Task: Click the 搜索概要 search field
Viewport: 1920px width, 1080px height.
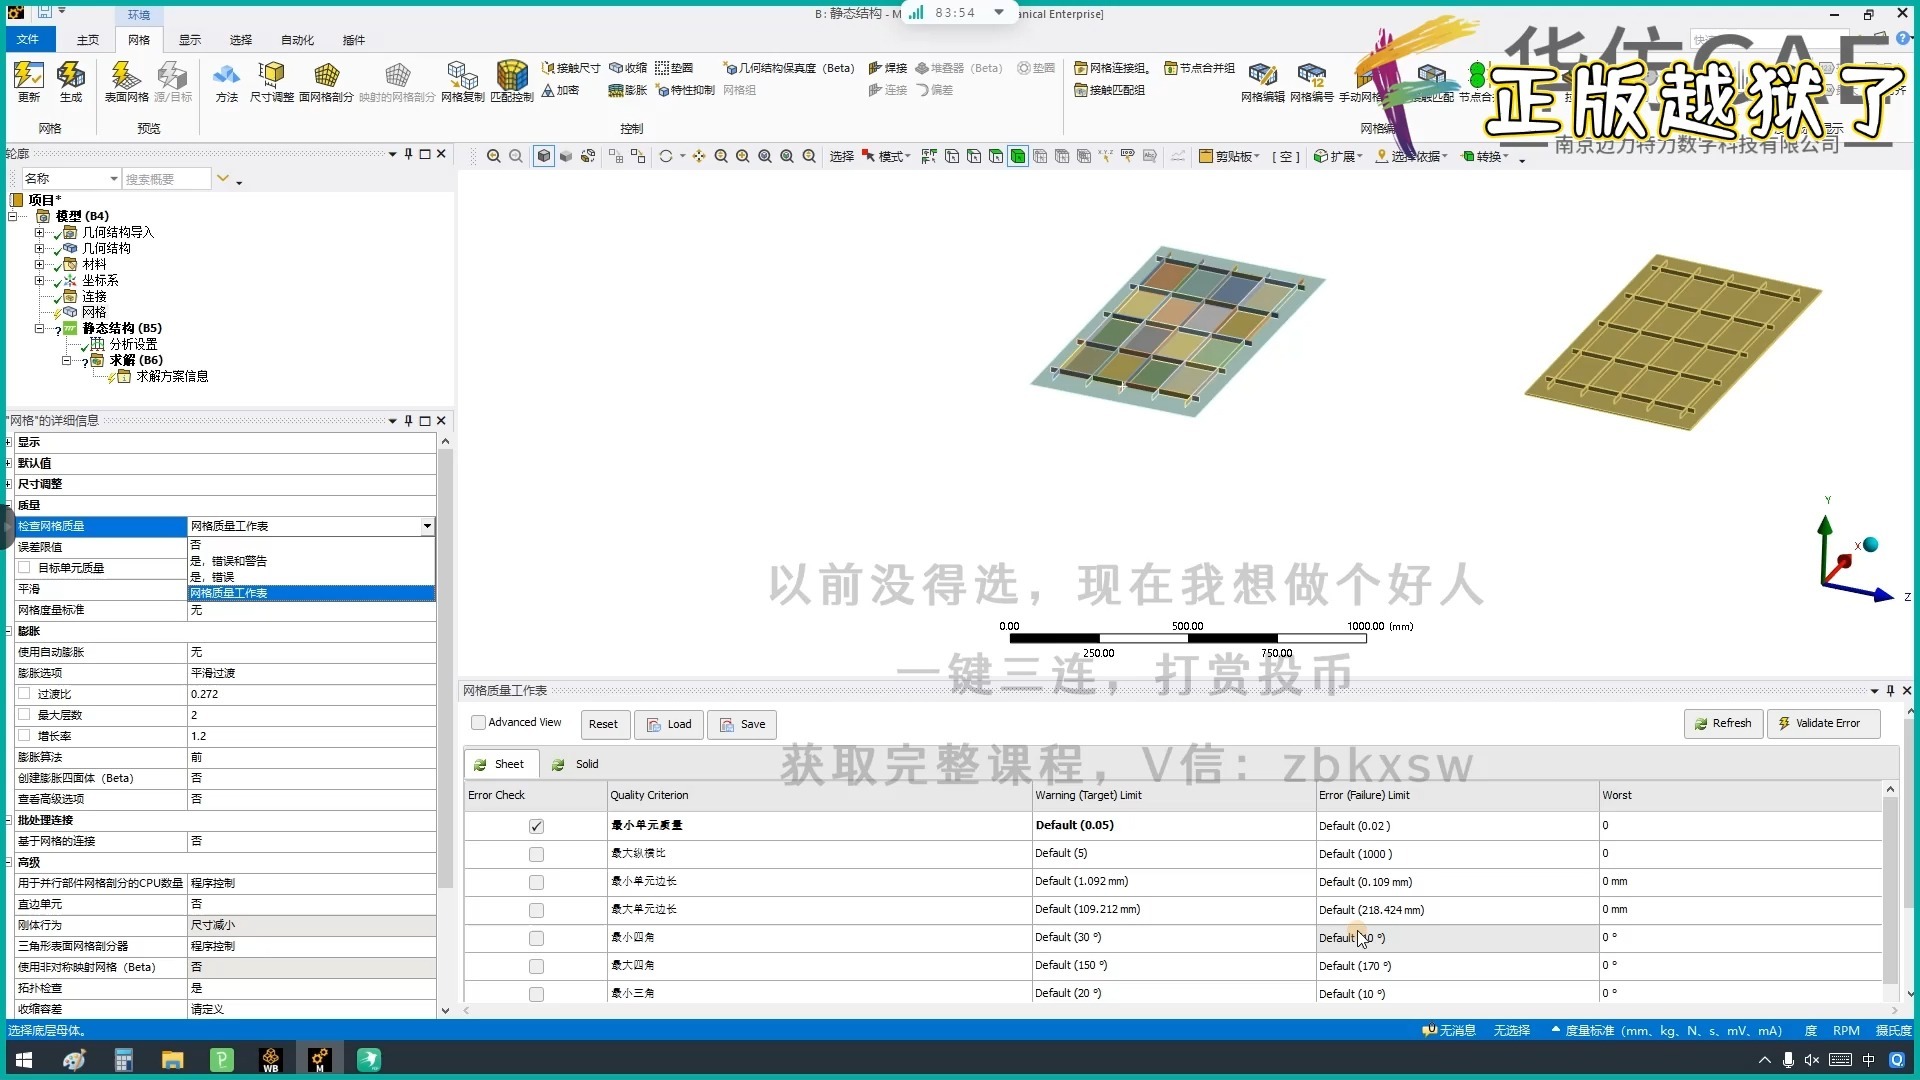Action: [165, 179]
